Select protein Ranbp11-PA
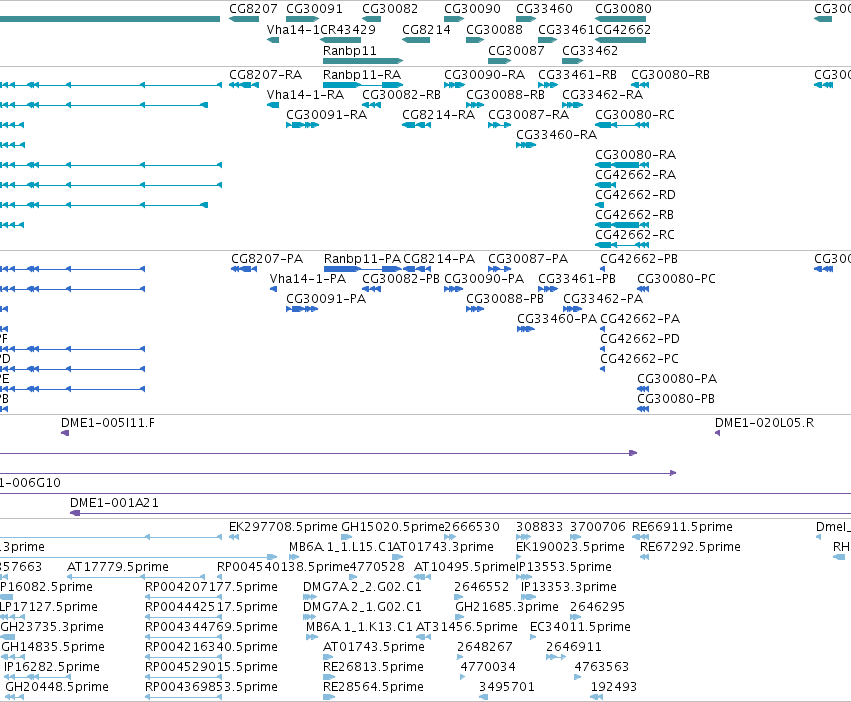Screen dimensions: 851x702 point(363,269)
